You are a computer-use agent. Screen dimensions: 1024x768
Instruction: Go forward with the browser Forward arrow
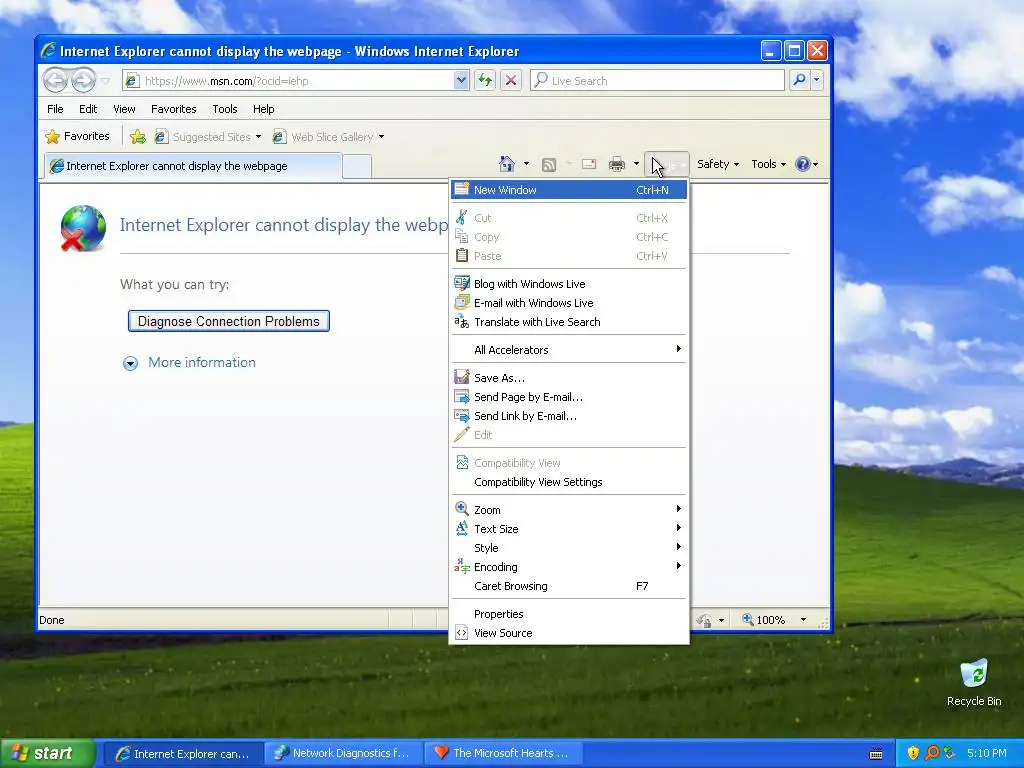point(83,80)
